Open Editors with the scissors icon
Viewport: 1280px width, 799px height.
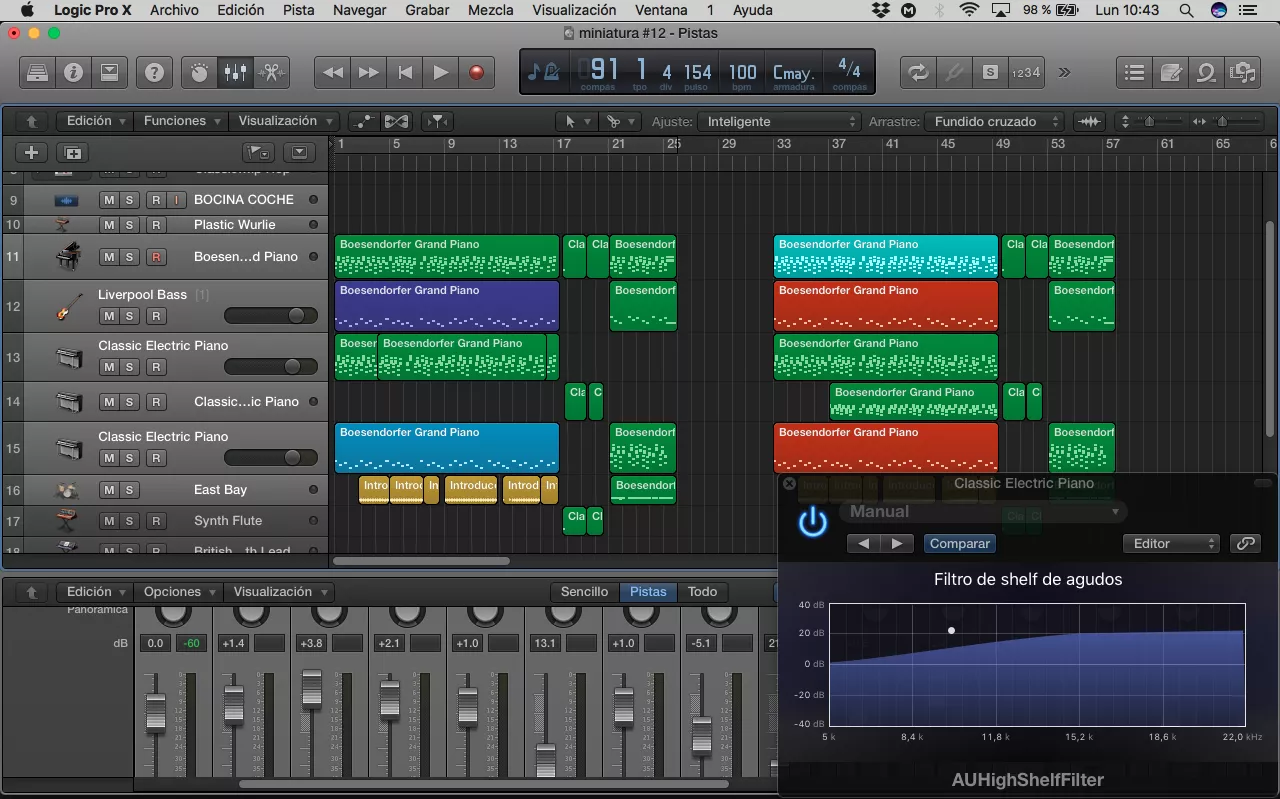(270, 72)
